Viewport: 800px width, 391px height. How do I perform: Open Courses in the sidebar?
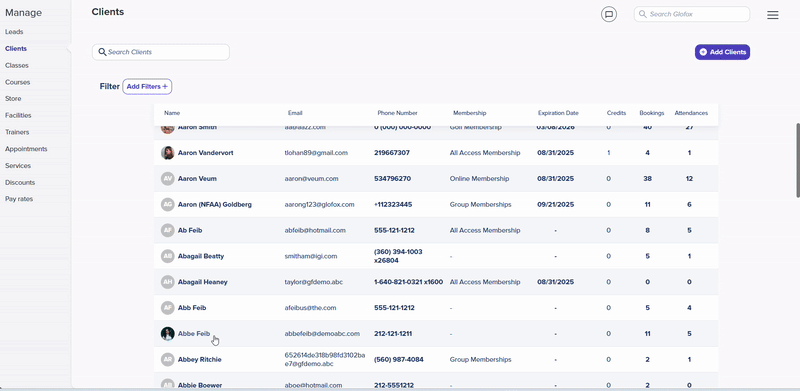pos(17,82)
